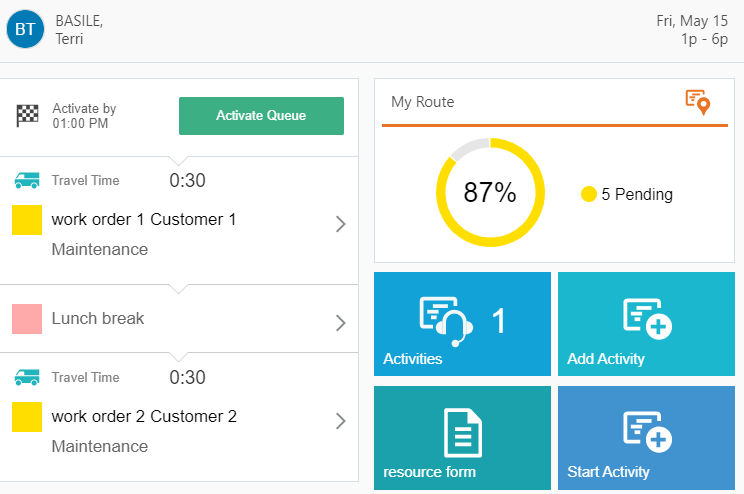
Task: Click the pink Lunch break color square
Action: (x=27, y=319)
